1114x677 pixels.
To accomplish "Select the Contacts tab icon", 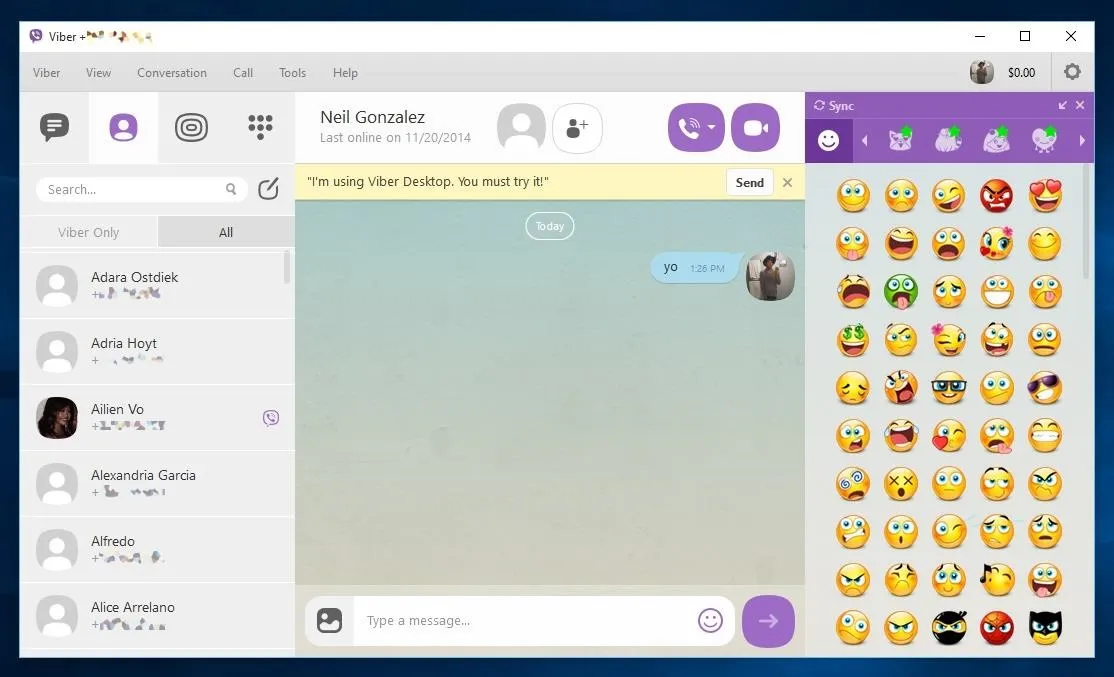I will pyautogui.click(x=123, y=128).
